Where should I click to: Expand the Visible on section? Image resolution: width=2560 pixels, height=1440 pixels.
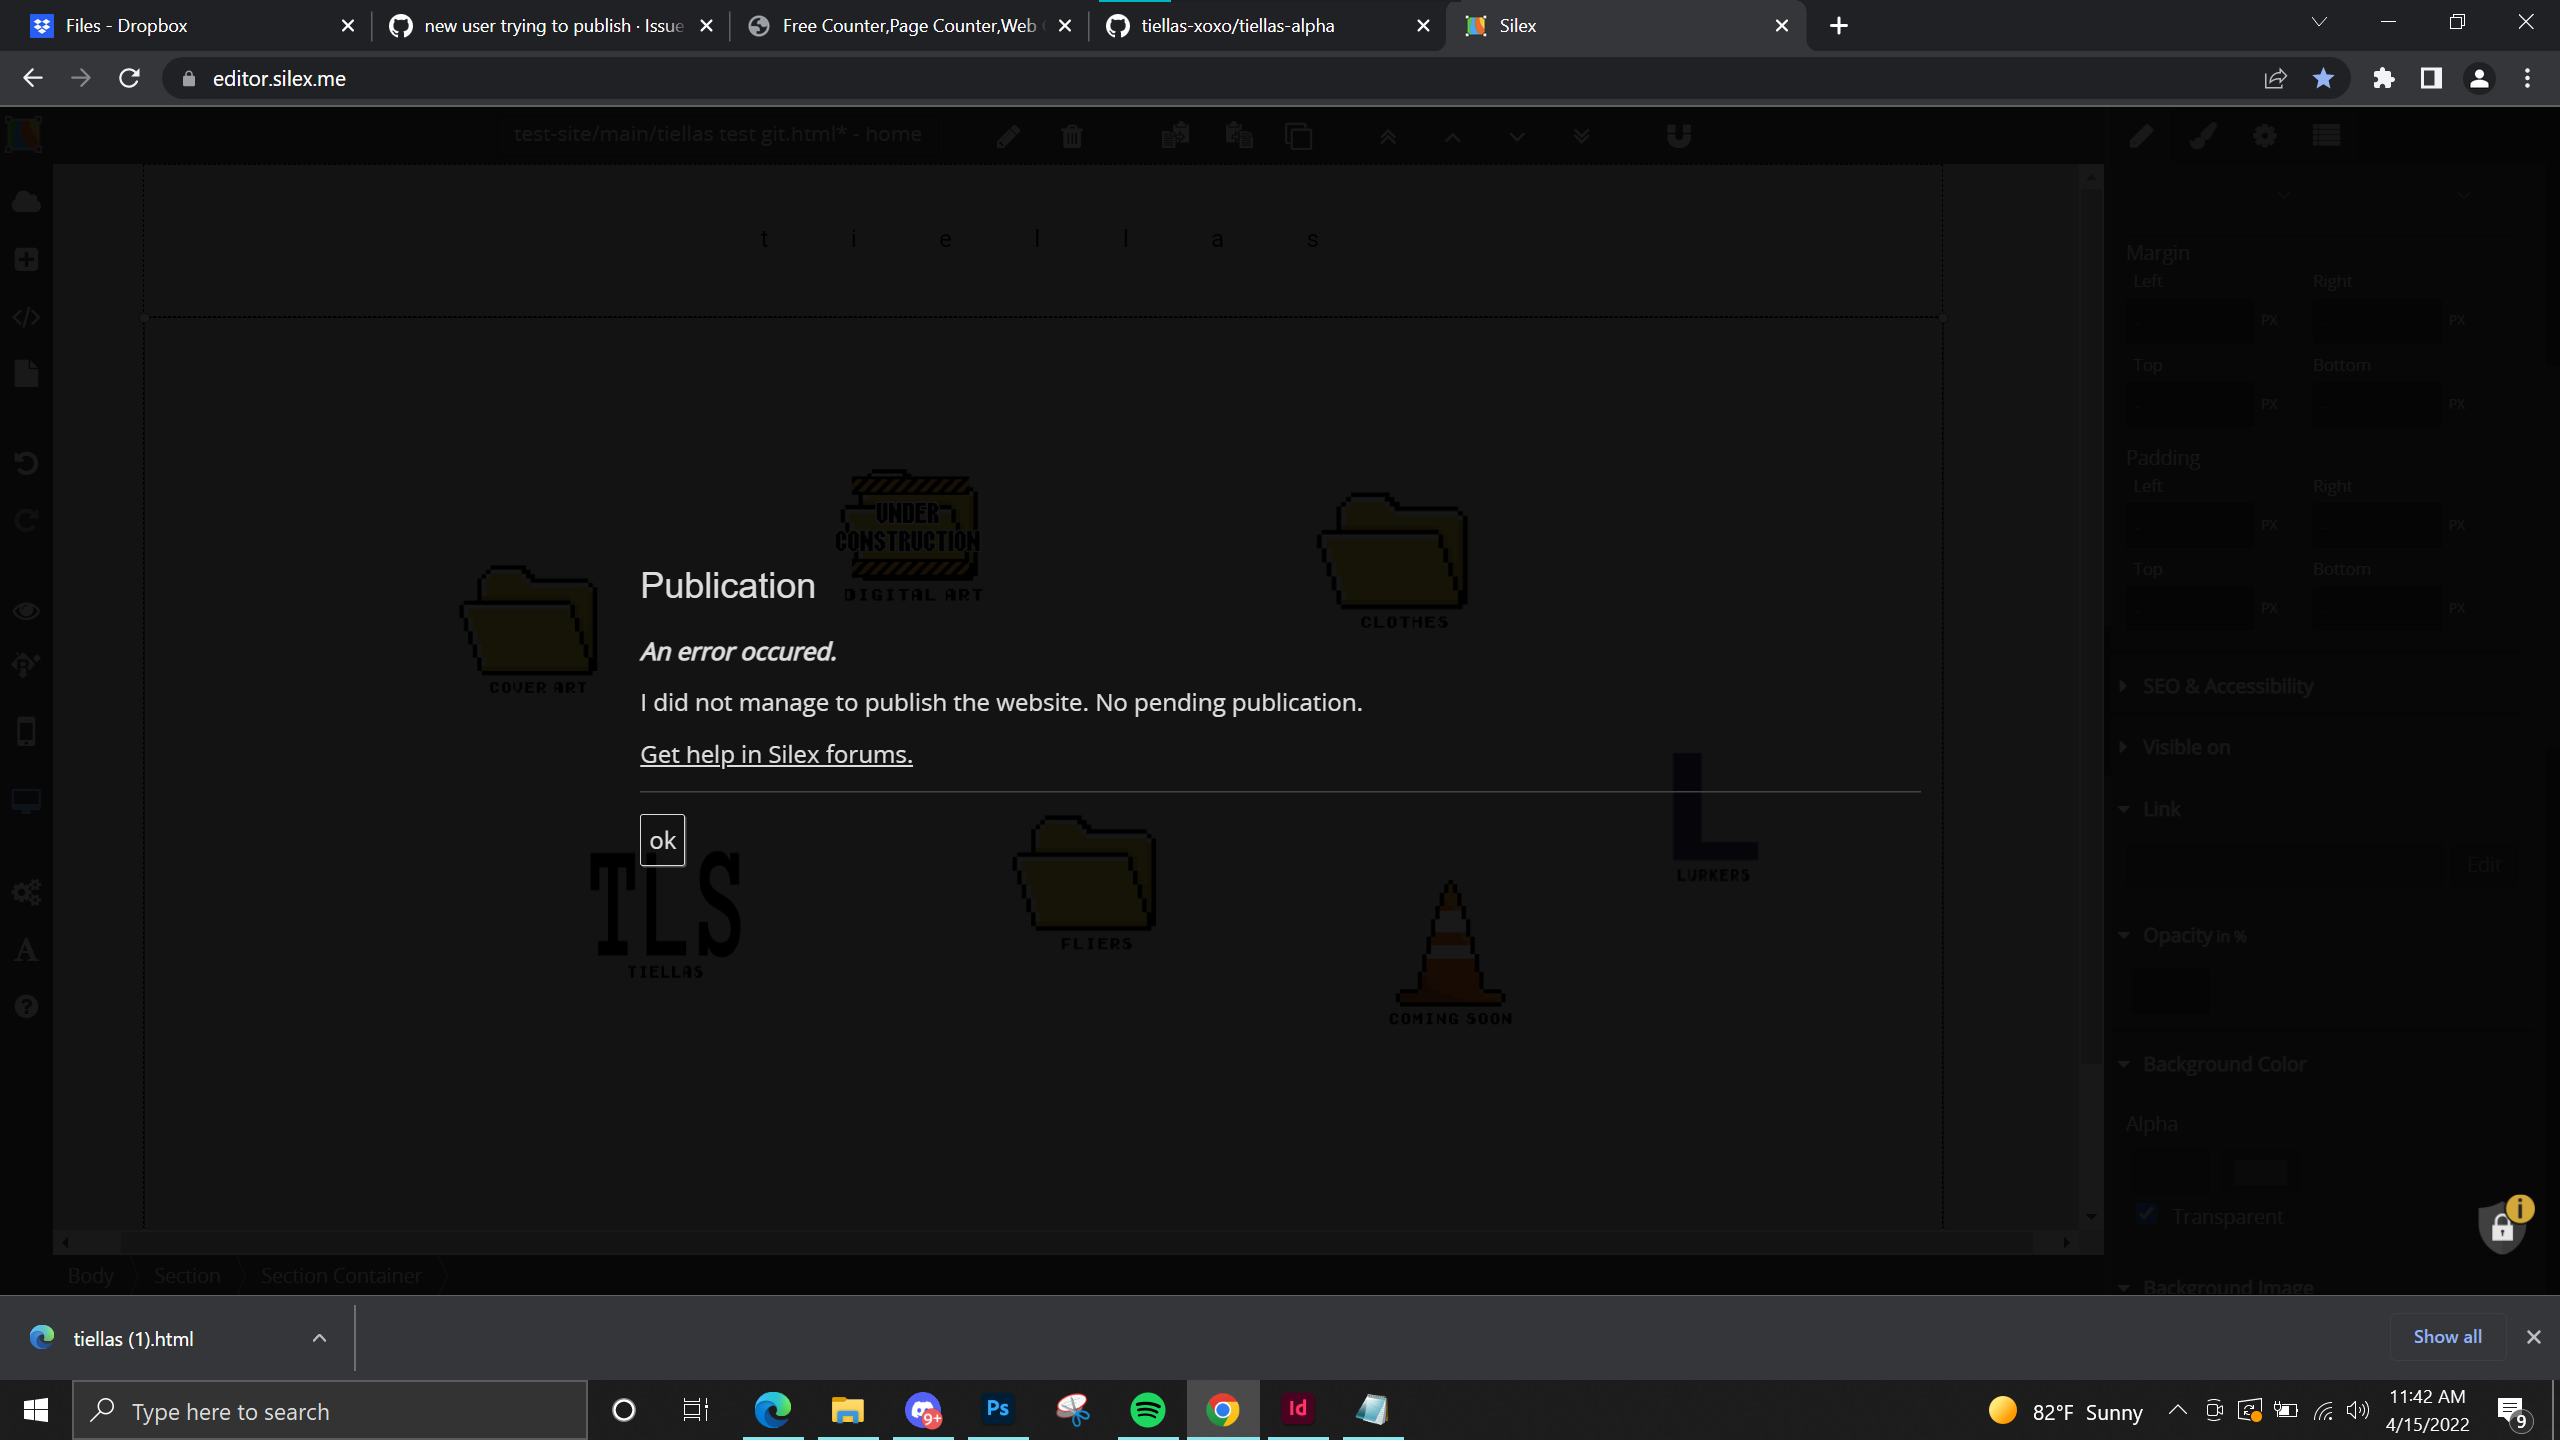2125,746
